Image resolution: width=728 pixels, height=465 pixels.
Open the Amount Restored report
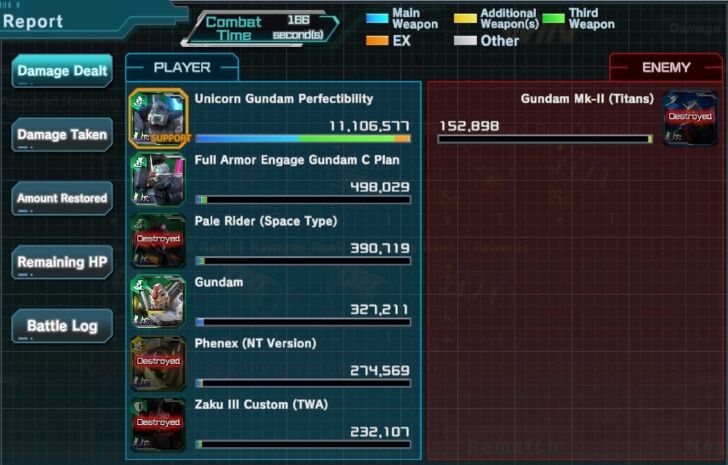[x=62, y=198]
